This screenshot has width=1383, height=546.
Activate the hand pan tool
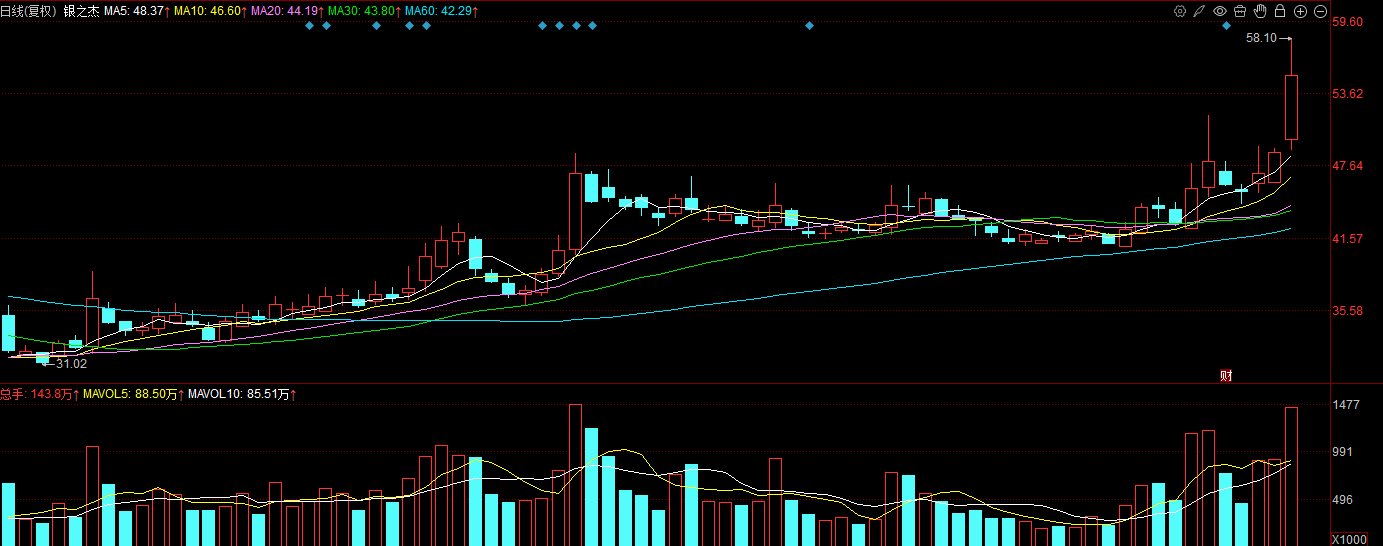(1260, 11)
